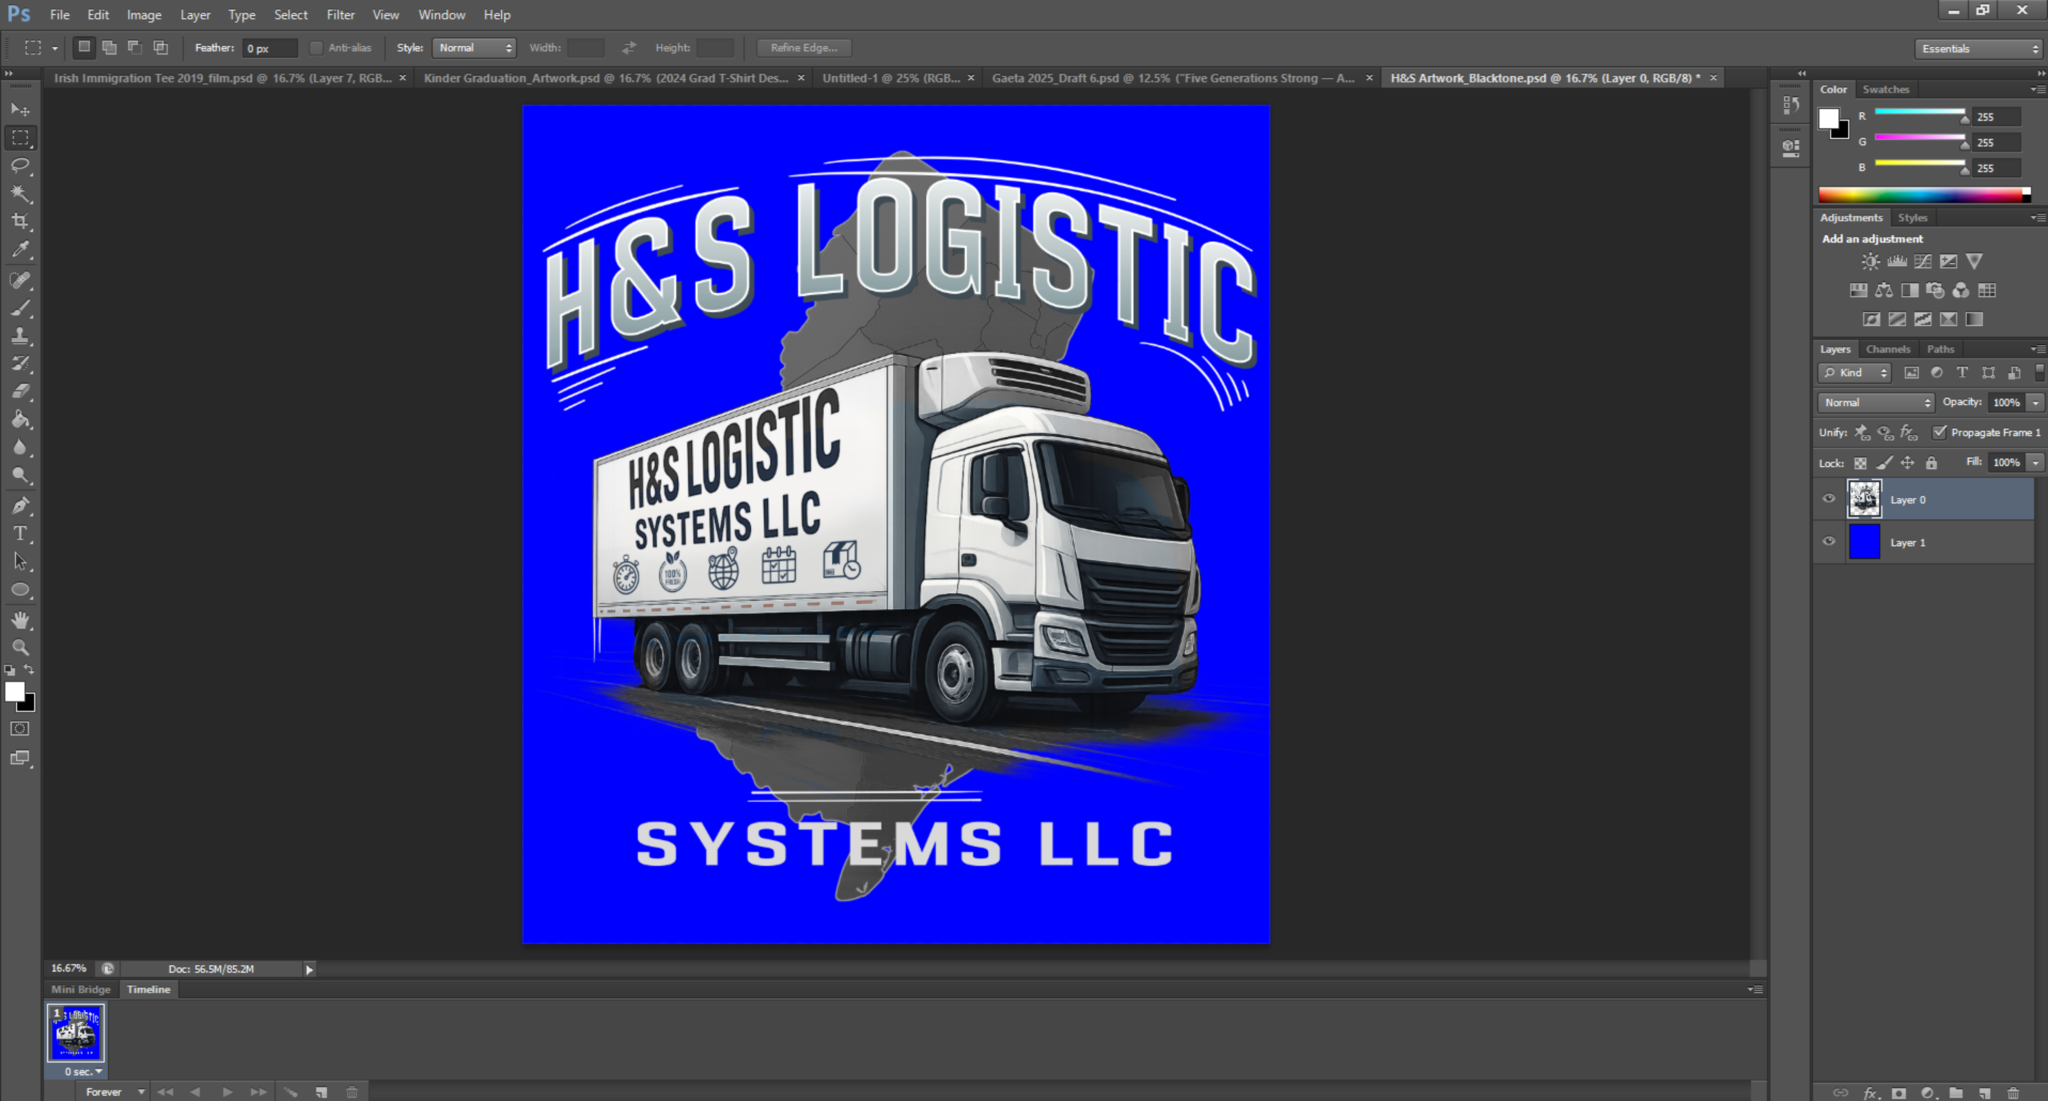The image size is (2048, 1101).
Task: Click the color spectrum ramp bar
Action: 1922,195
